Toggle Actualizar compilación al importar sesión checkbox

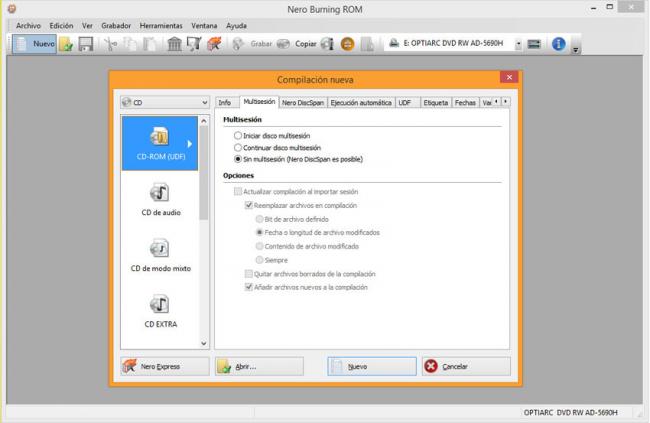238,192
